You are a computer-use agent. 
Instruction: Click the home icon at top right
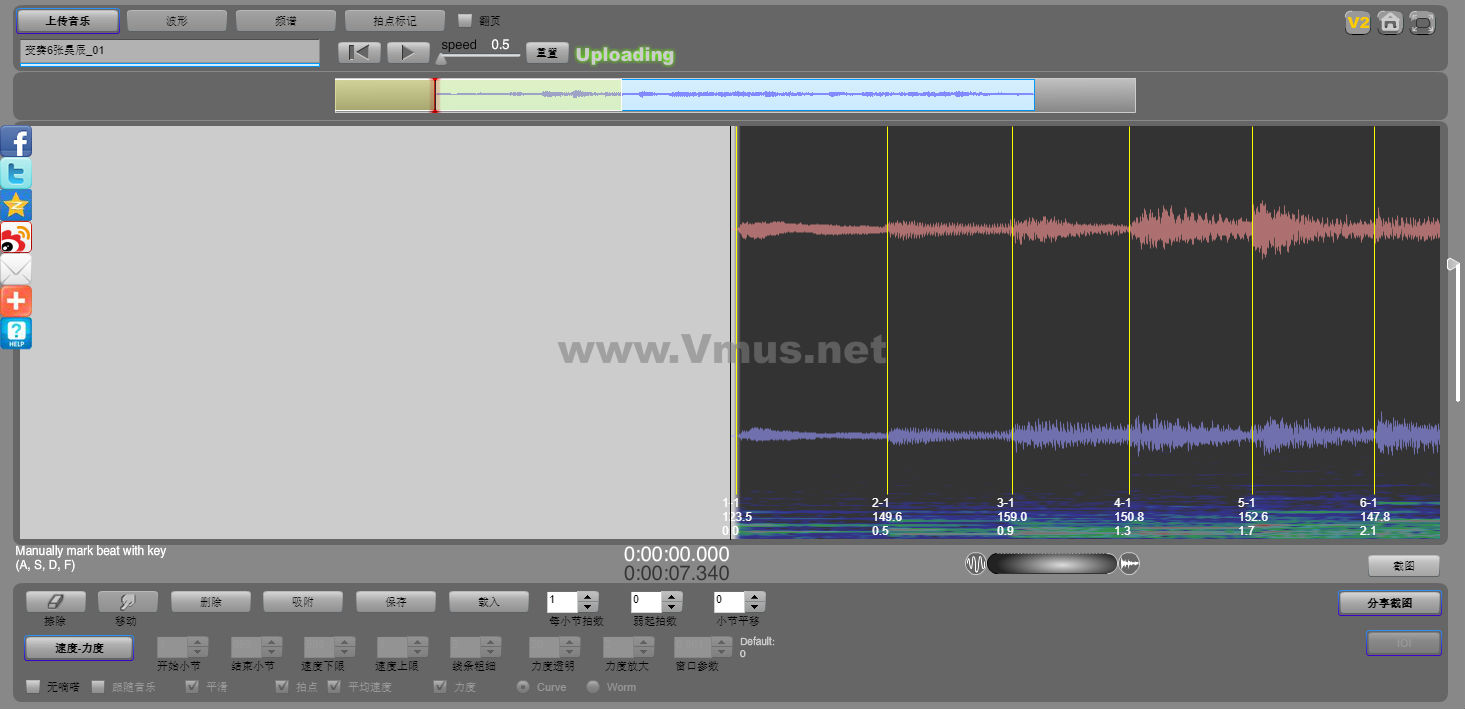pos(1389,23)
